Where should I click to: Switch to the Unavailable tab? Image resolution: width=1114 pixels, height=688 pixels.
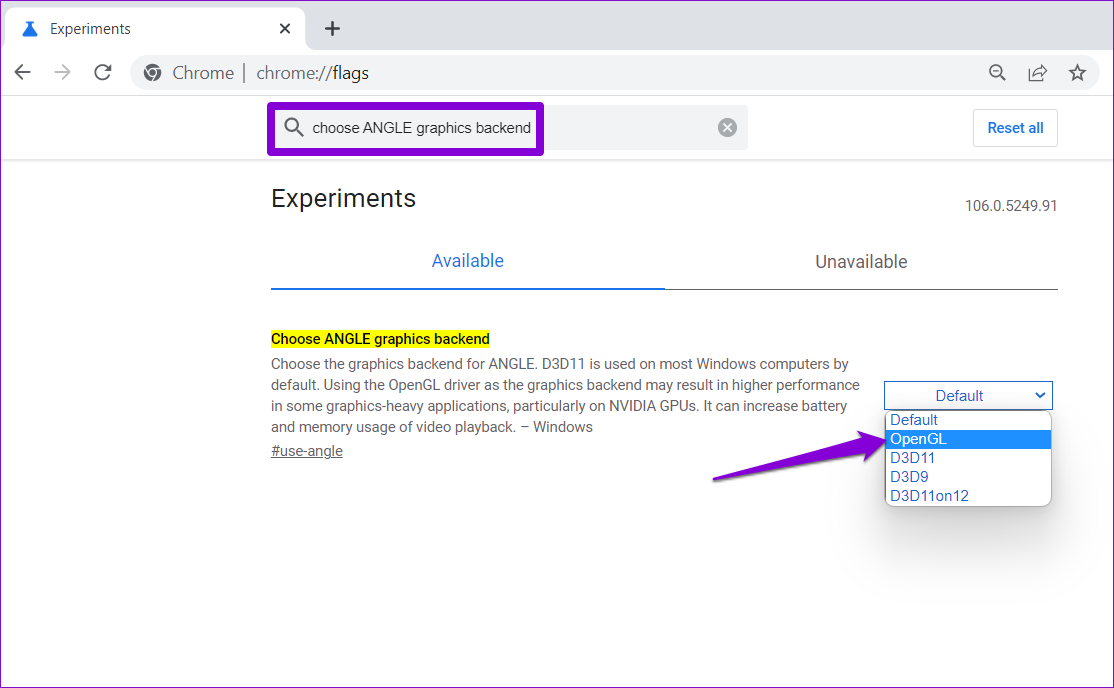[861, 262]
